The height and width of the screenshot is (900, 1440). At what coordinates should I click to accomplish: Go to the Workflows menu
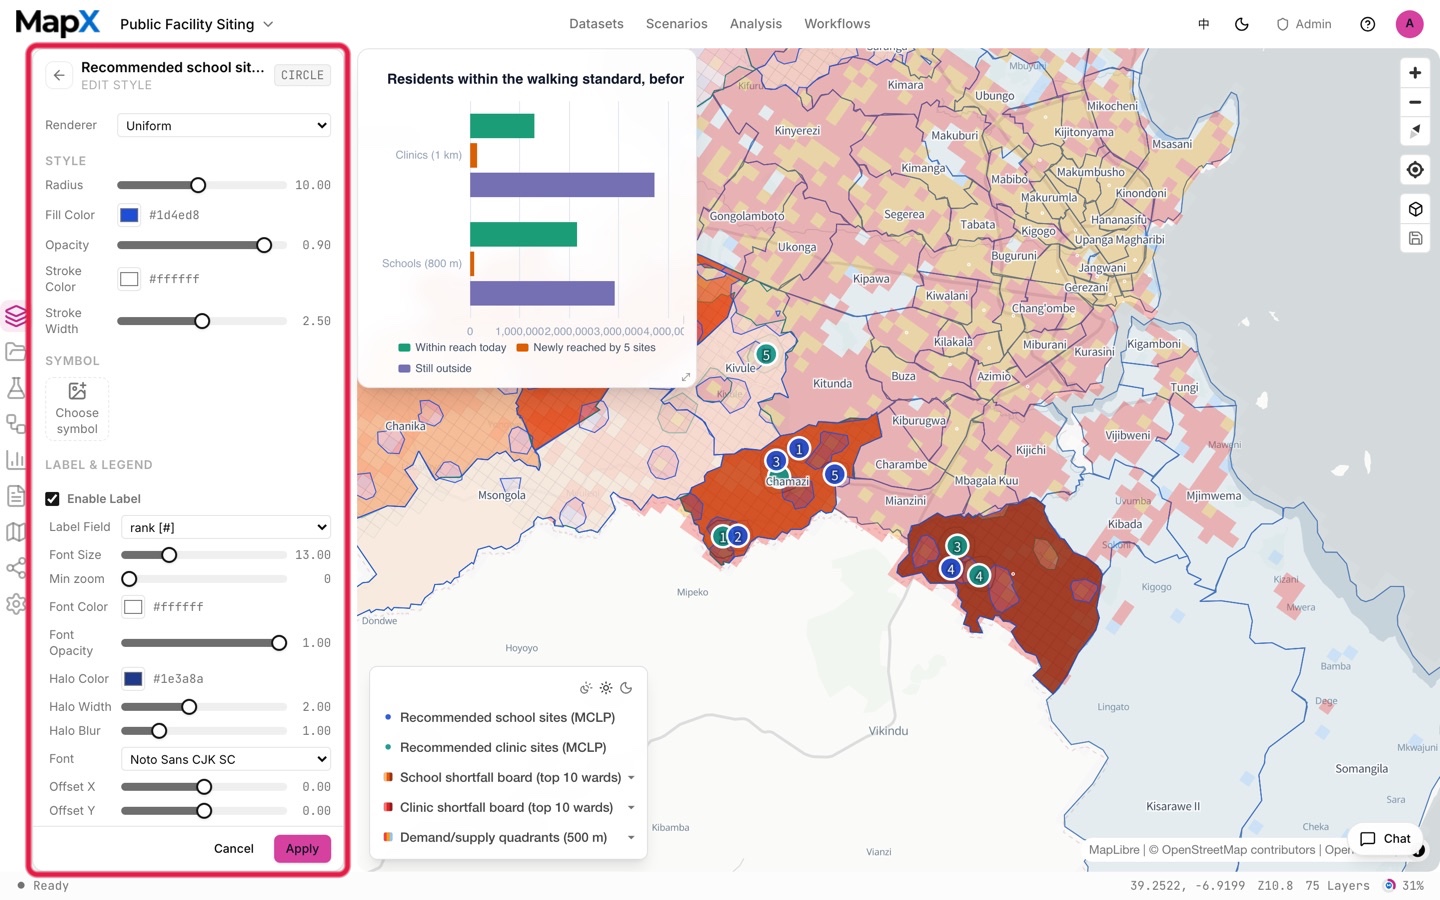pyautogui.click(x=837, y=24)
